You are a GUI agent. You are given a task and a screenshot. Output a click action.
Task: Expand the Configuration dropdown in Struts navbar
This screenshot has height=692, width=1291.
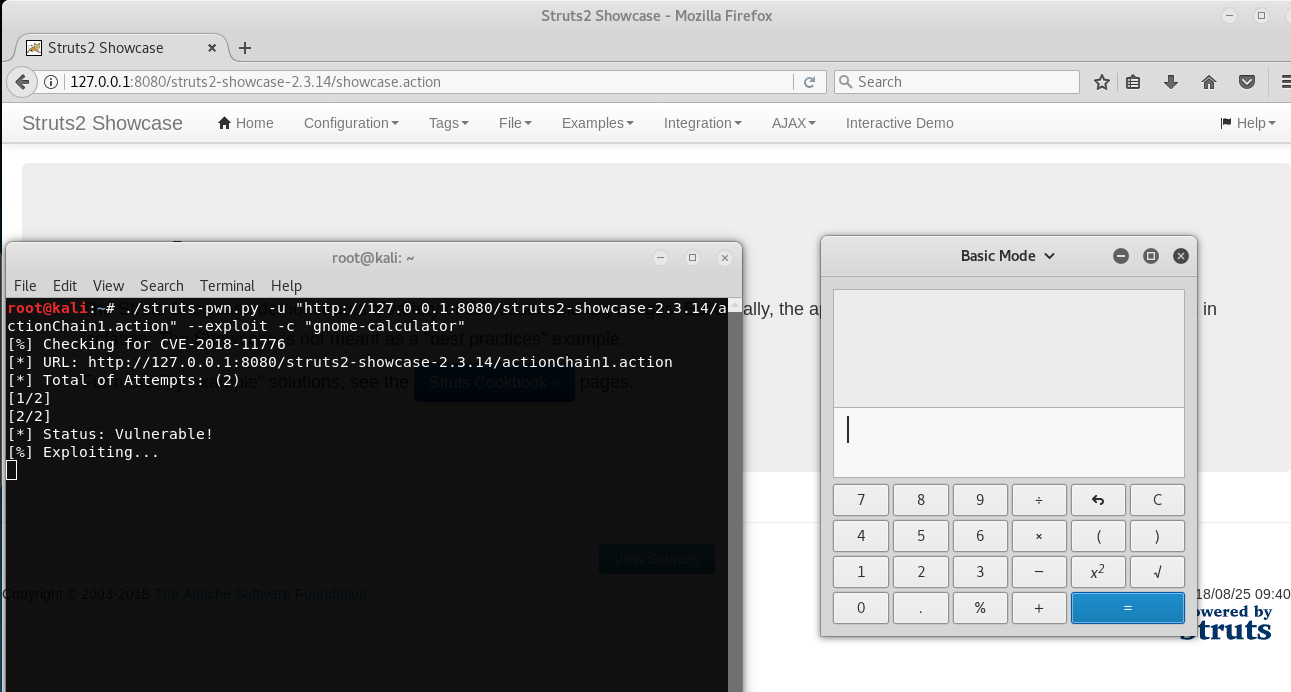tap(351, 123)
